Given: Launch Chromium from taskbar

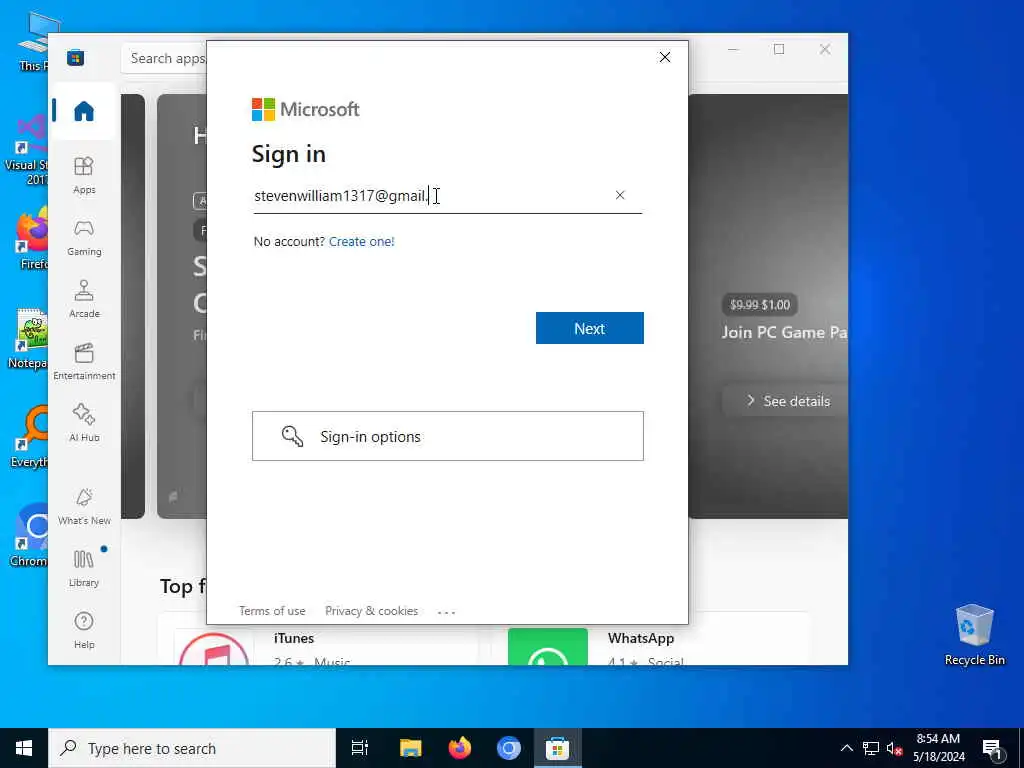Looking at the screenshot, I should point(509,748).
